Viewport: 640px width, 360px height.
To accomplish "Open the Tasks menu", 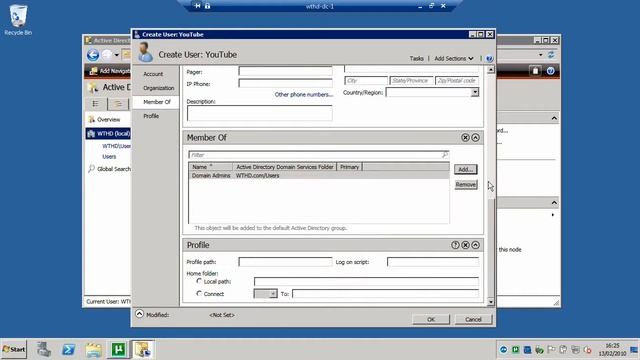I will pyautogui.click(x=416, y=58).
